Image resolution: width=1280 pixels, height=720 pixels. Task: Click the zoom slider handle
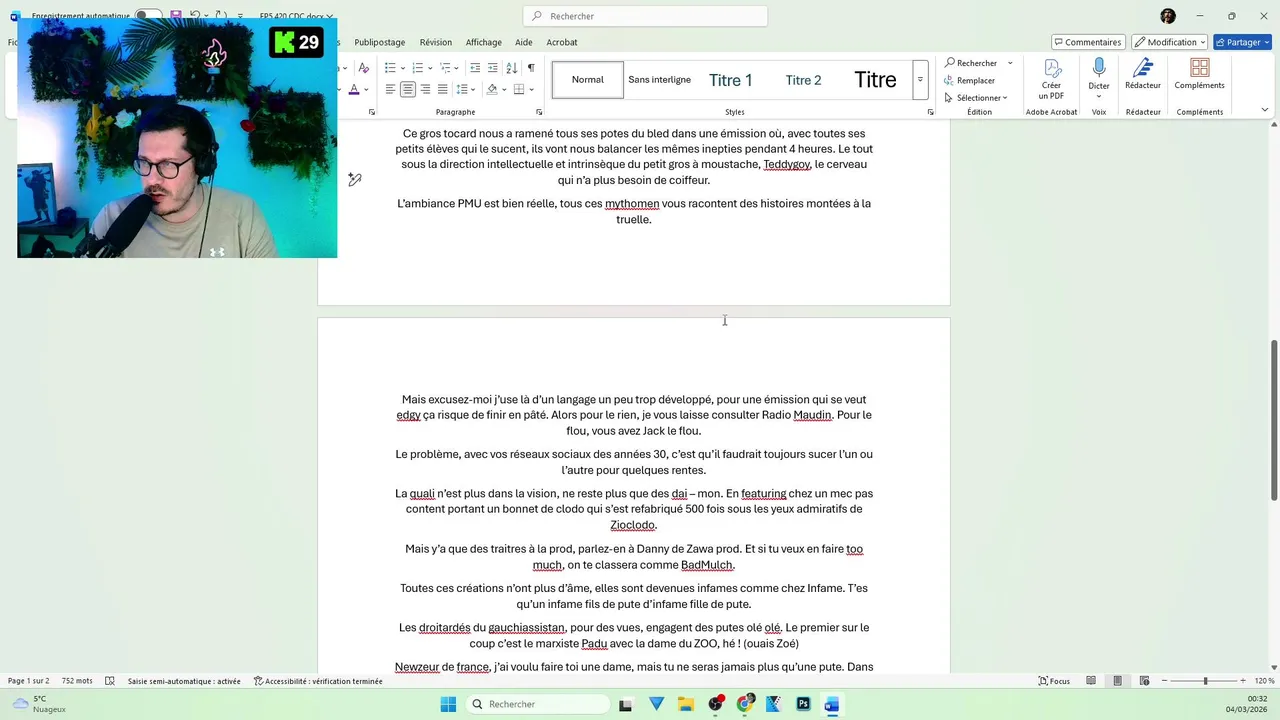pyautogui.click(x=1205, y=681)
